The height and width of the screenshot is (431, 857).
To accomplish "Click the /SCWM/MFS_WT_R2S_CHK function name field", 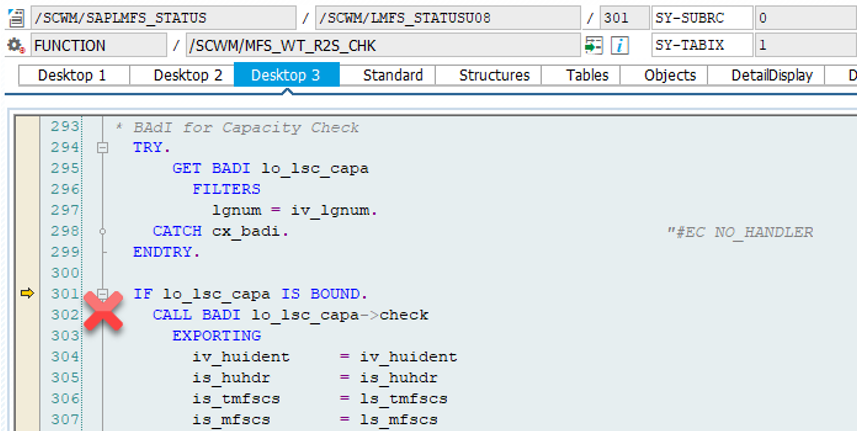I will (383, 45).
